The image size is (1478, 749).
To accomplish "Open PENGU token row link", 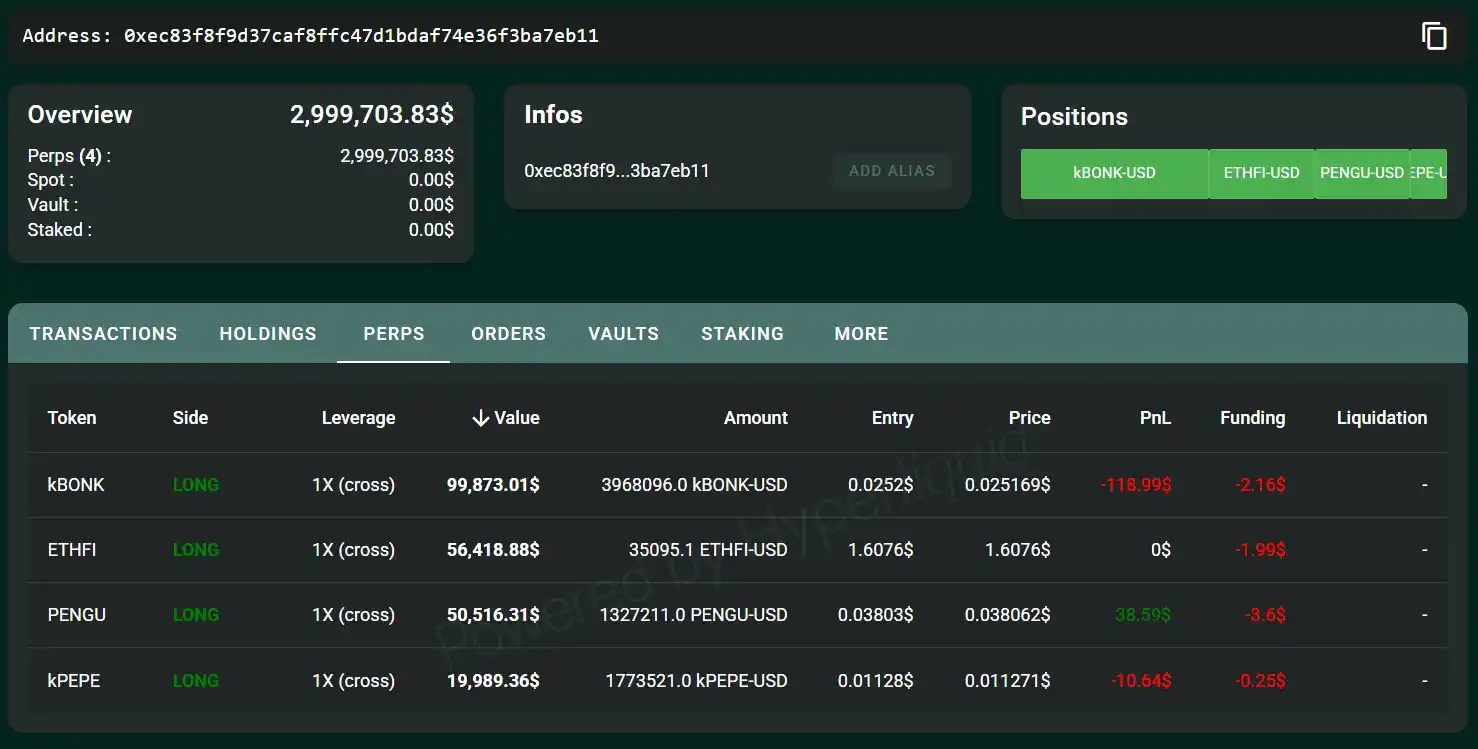I will pos(76,615).
